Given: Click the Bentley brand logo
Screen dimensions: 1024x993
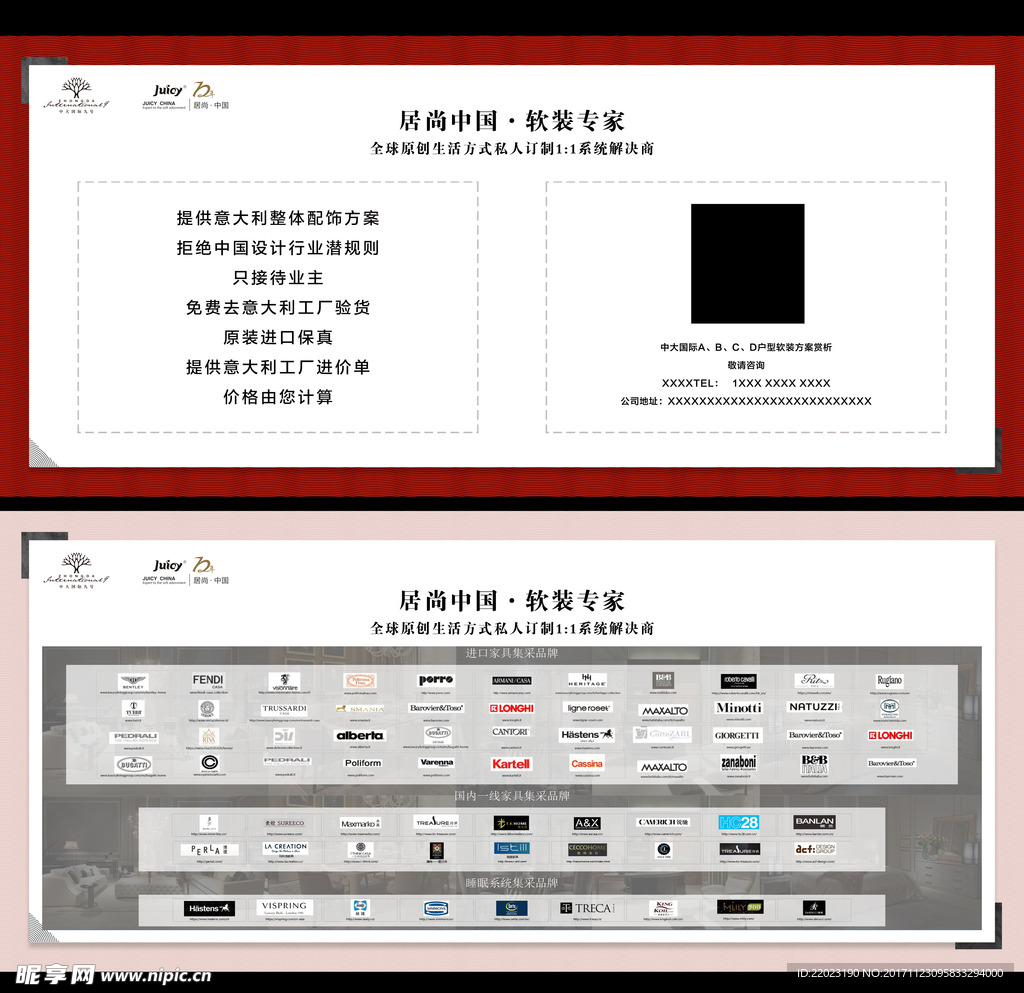Looking at the screenshot, I should pos(133,681).
